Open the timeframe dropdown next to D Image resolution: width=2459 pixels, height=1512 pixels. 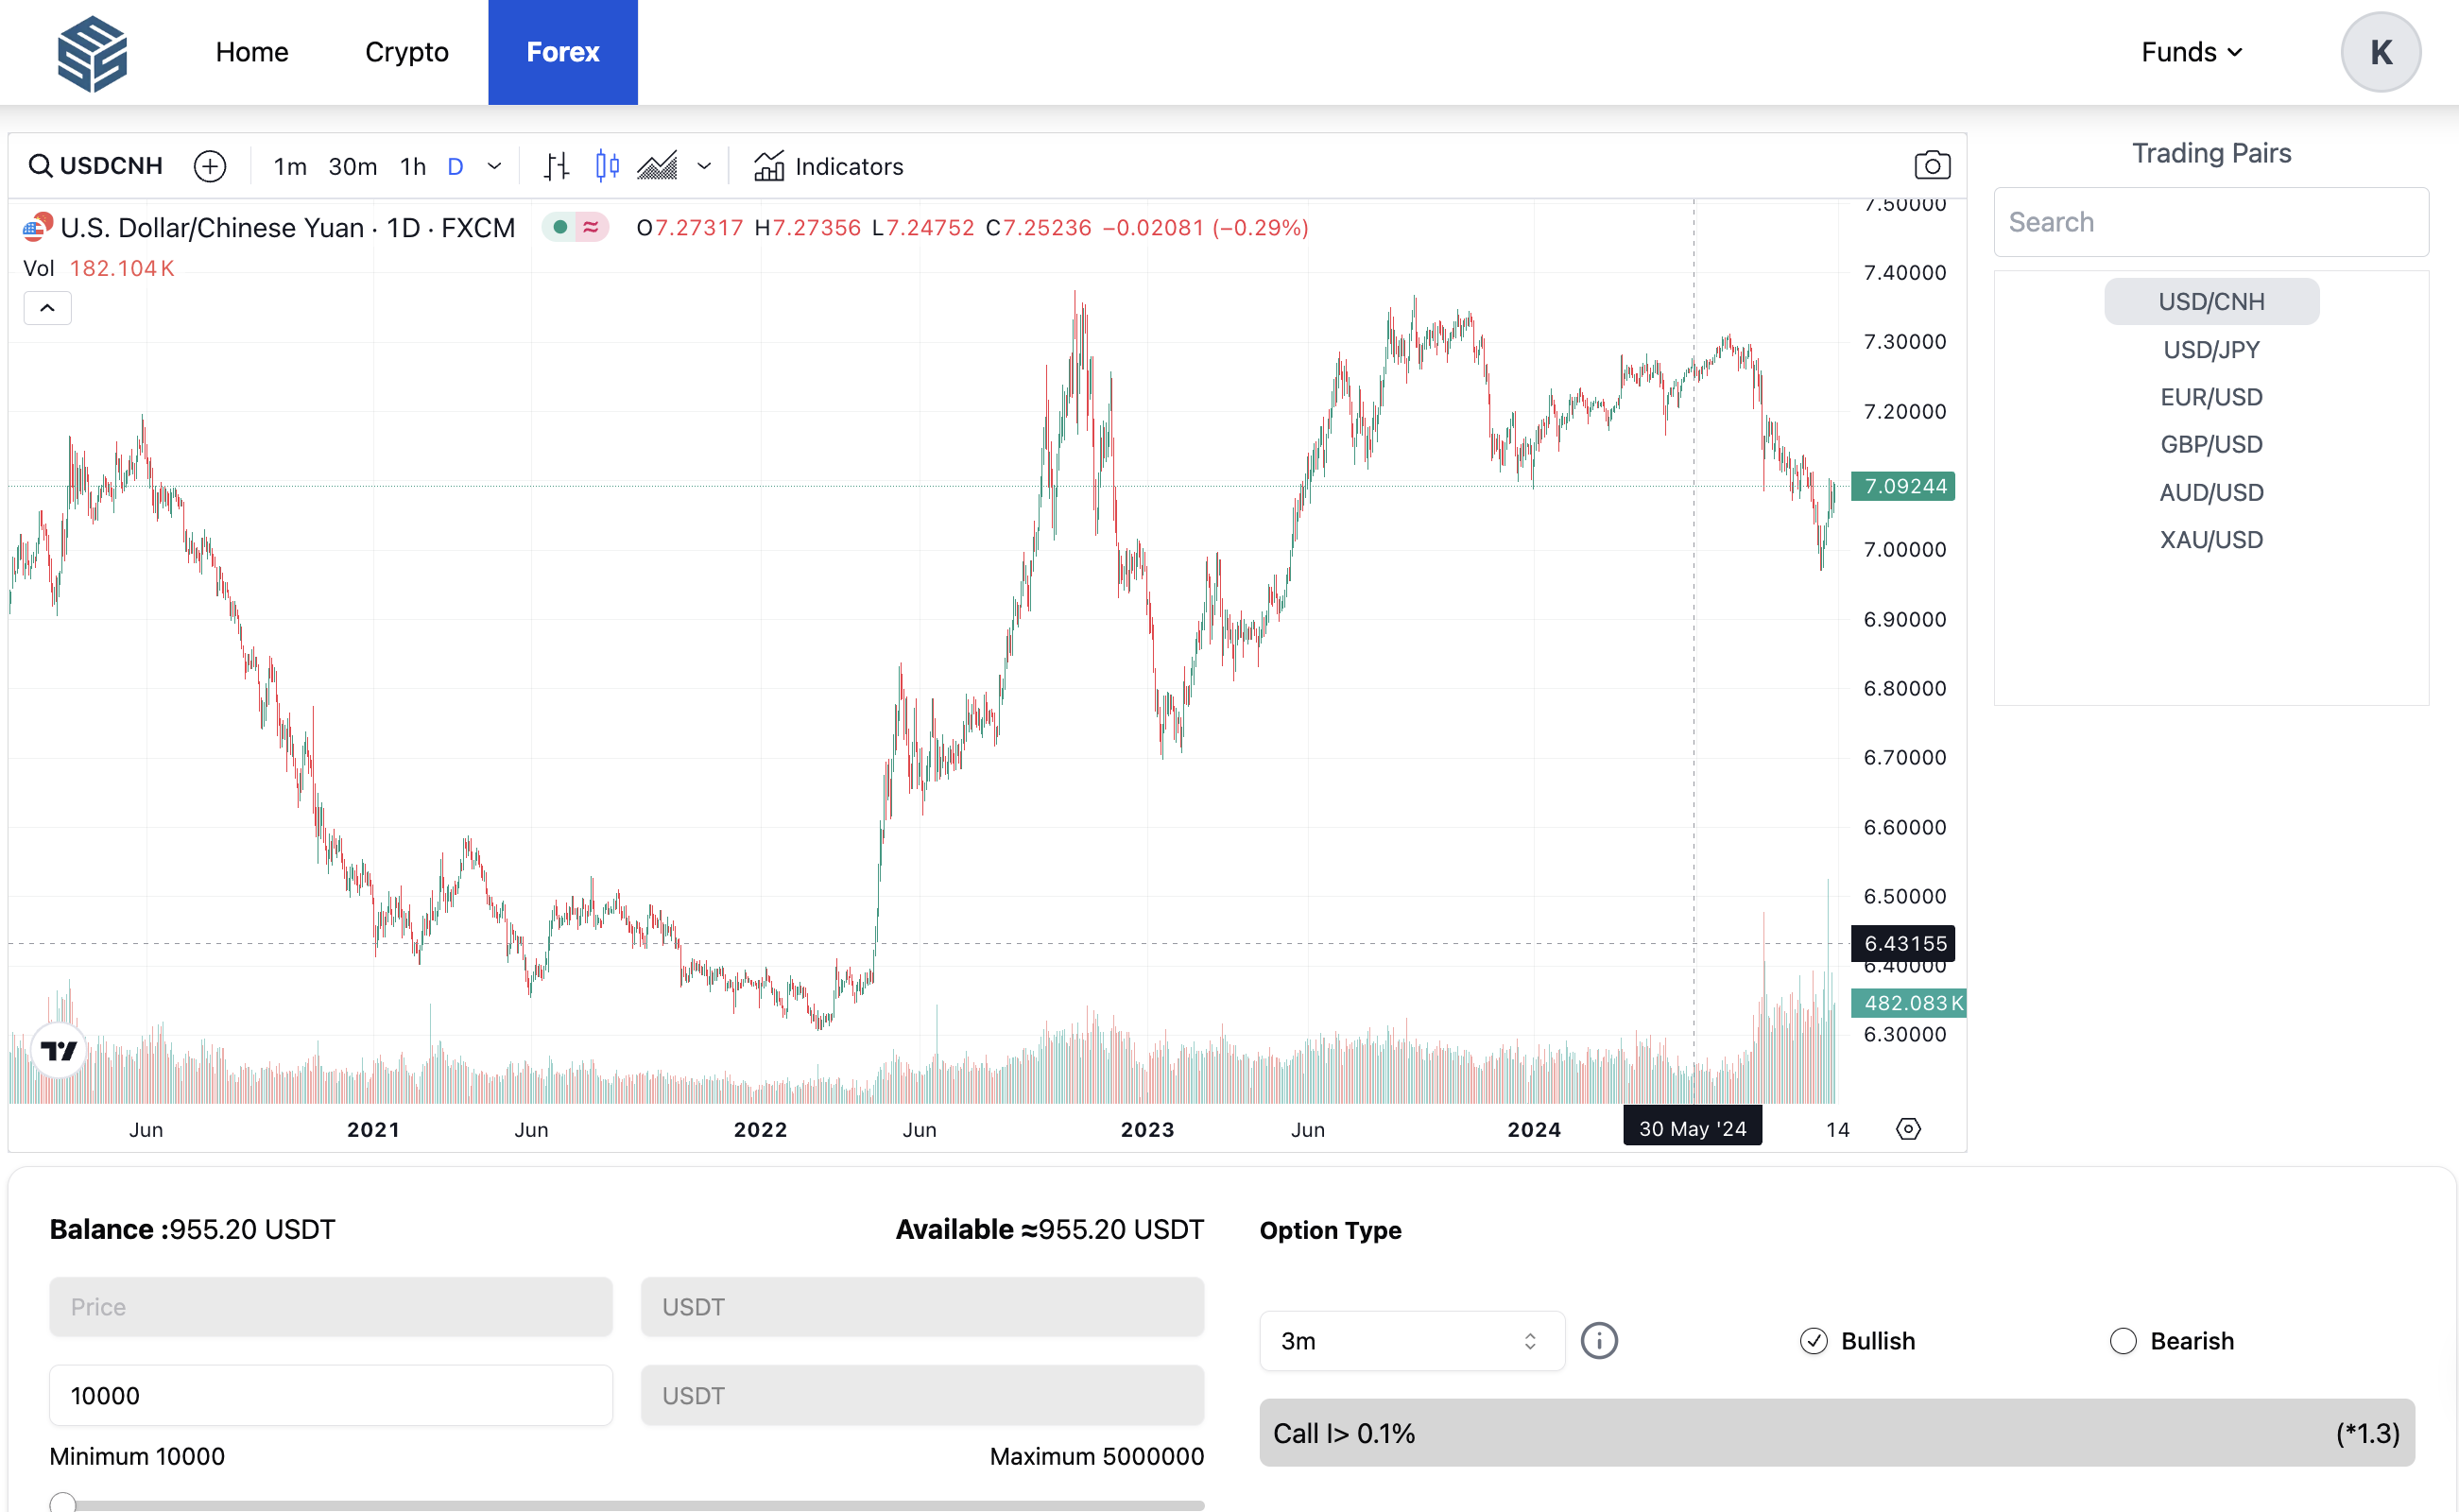click(492, 166)
